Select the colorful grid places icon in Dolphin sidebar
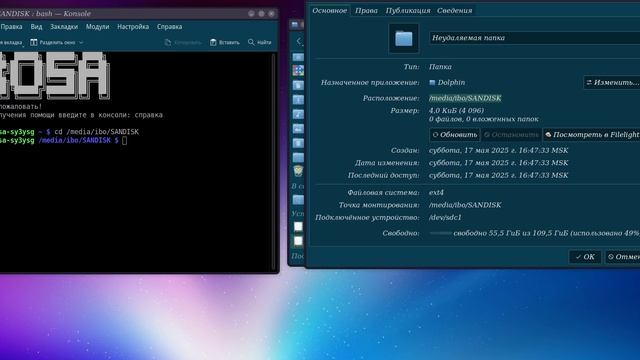Image resolution: width=640 pixels, height=360 pixels. 298,70
